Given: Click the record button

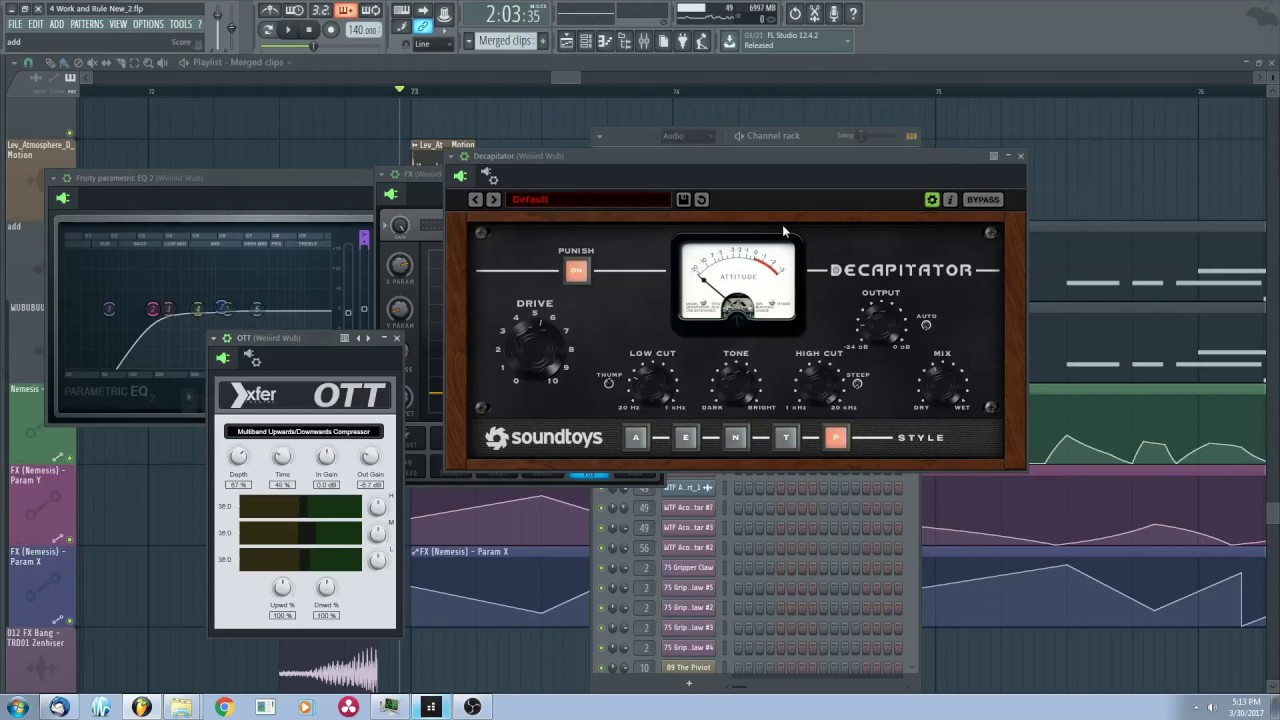Looking at the screenshot, I should (331, 30).
